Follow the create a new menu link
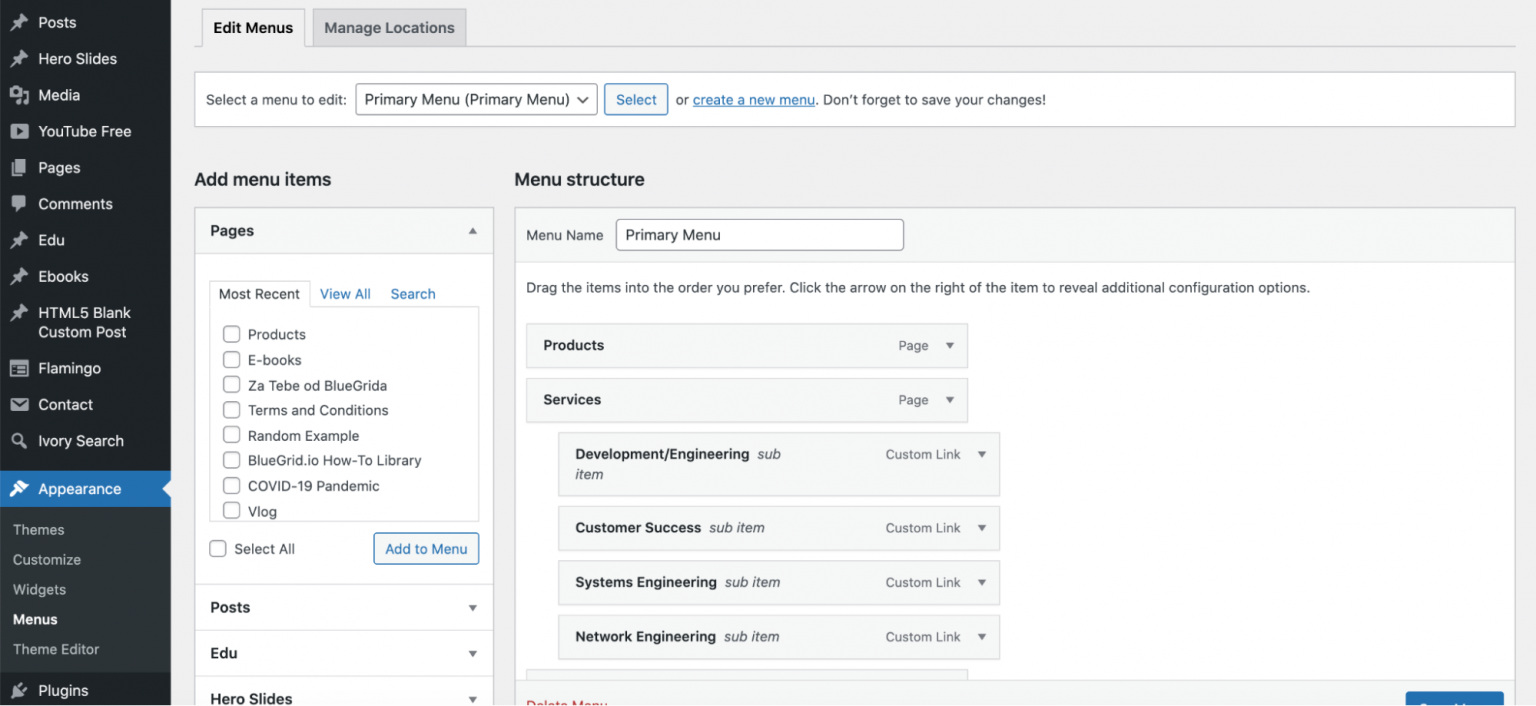Image resolution: width=1536 pixels, height=706 pixels. [x=753, y=99]
